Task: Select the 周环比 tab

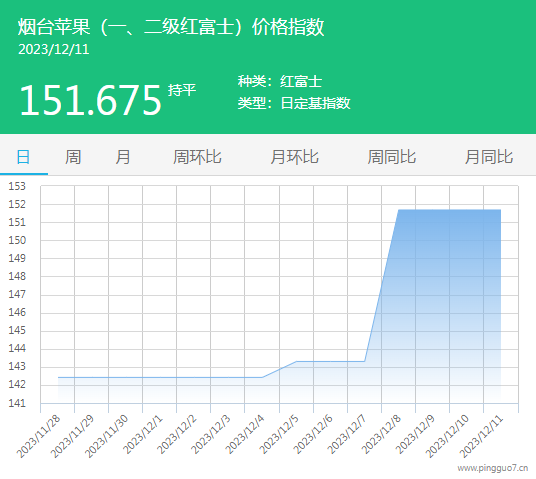Action: (x=197, y=157)
